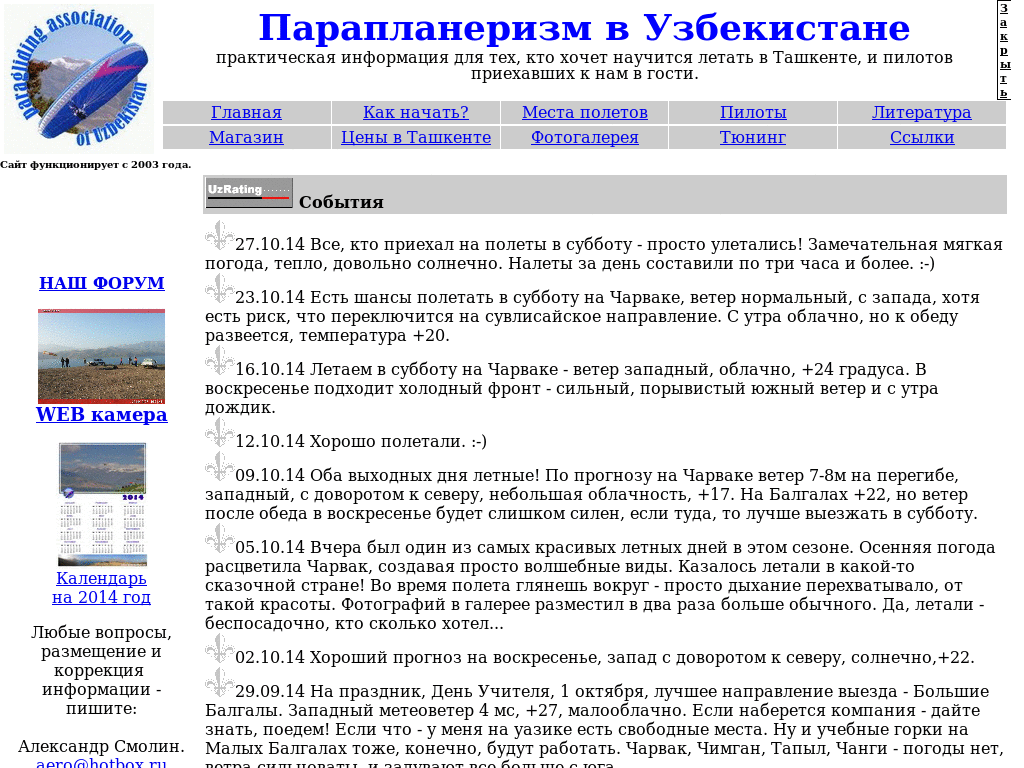
Task: Open the НАШ ФОРУМ link
Action: (102, 283)
